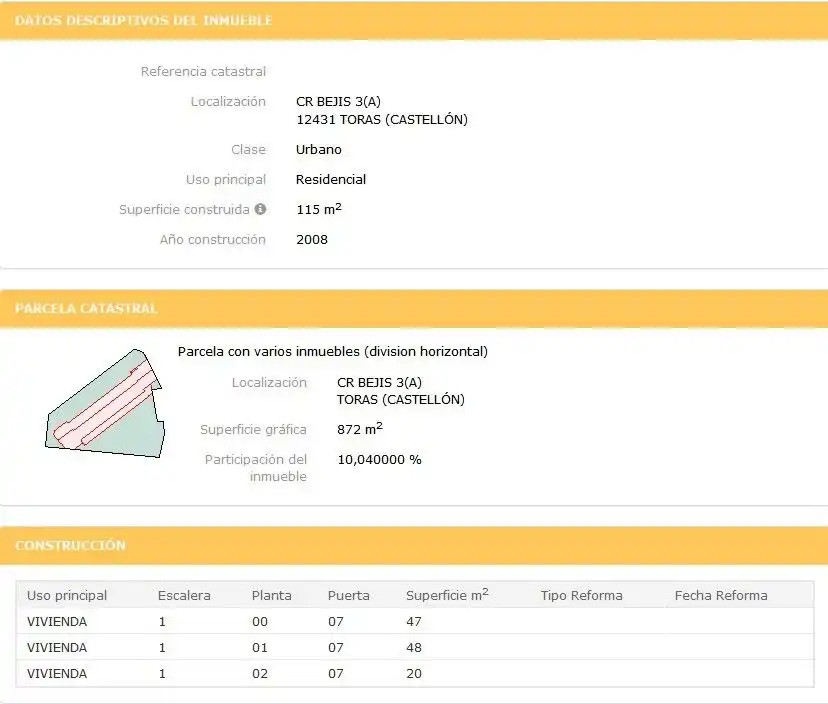
Task: Select the Superficie m² column header
Action: (x=447, y=595)
